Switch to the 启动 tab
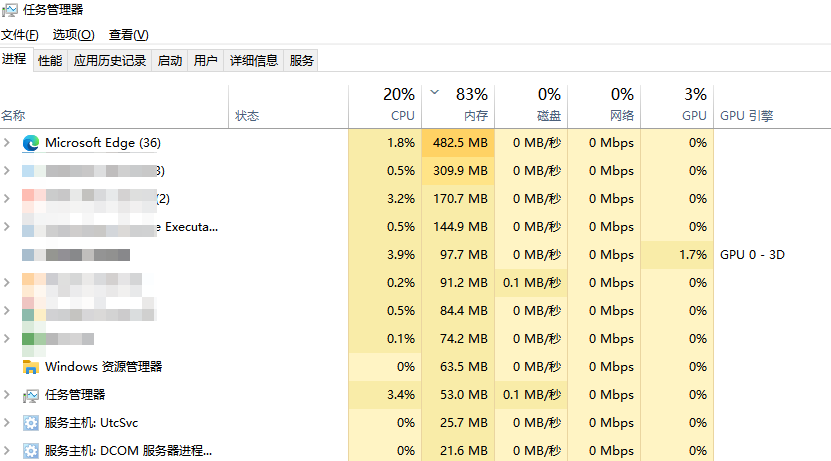This screenshot has height=461, width=831. pos(170,61)
